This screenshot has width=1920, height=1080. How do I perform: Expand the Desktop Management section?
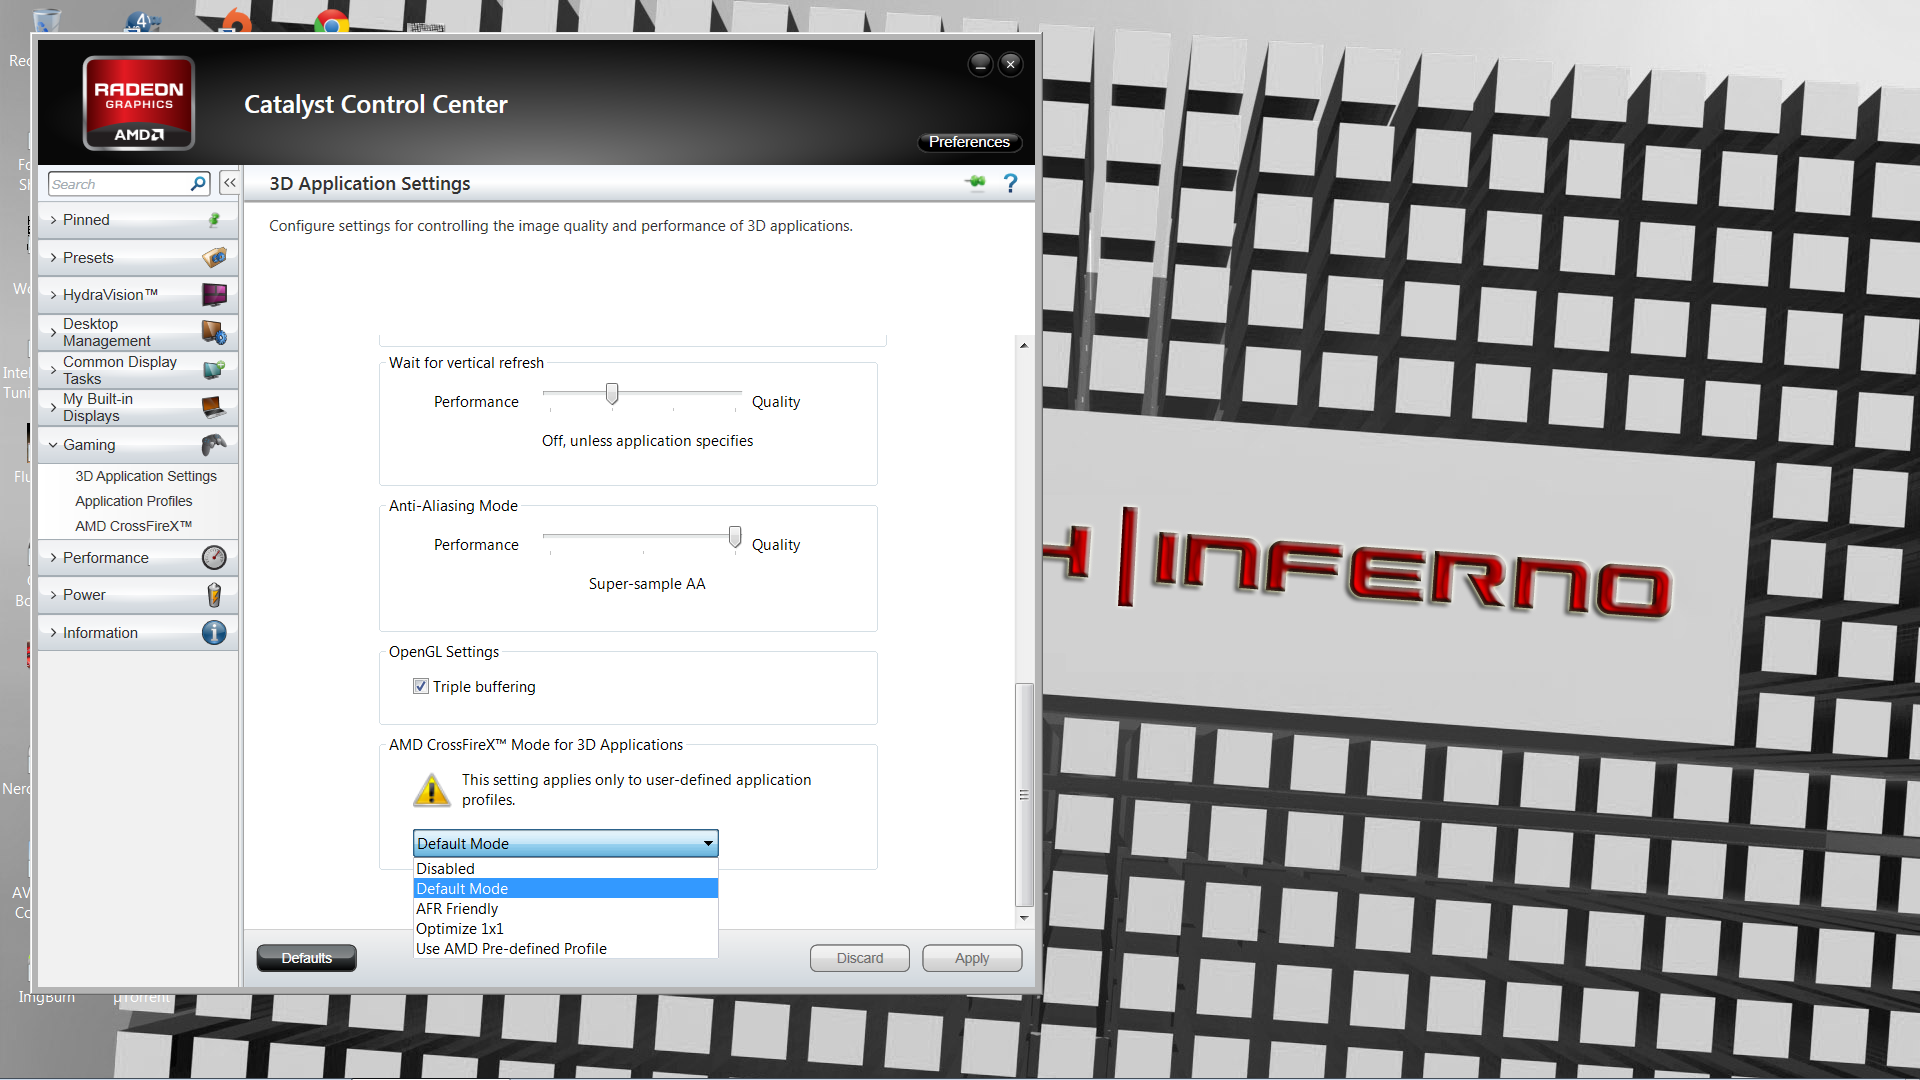coord(54,332)
